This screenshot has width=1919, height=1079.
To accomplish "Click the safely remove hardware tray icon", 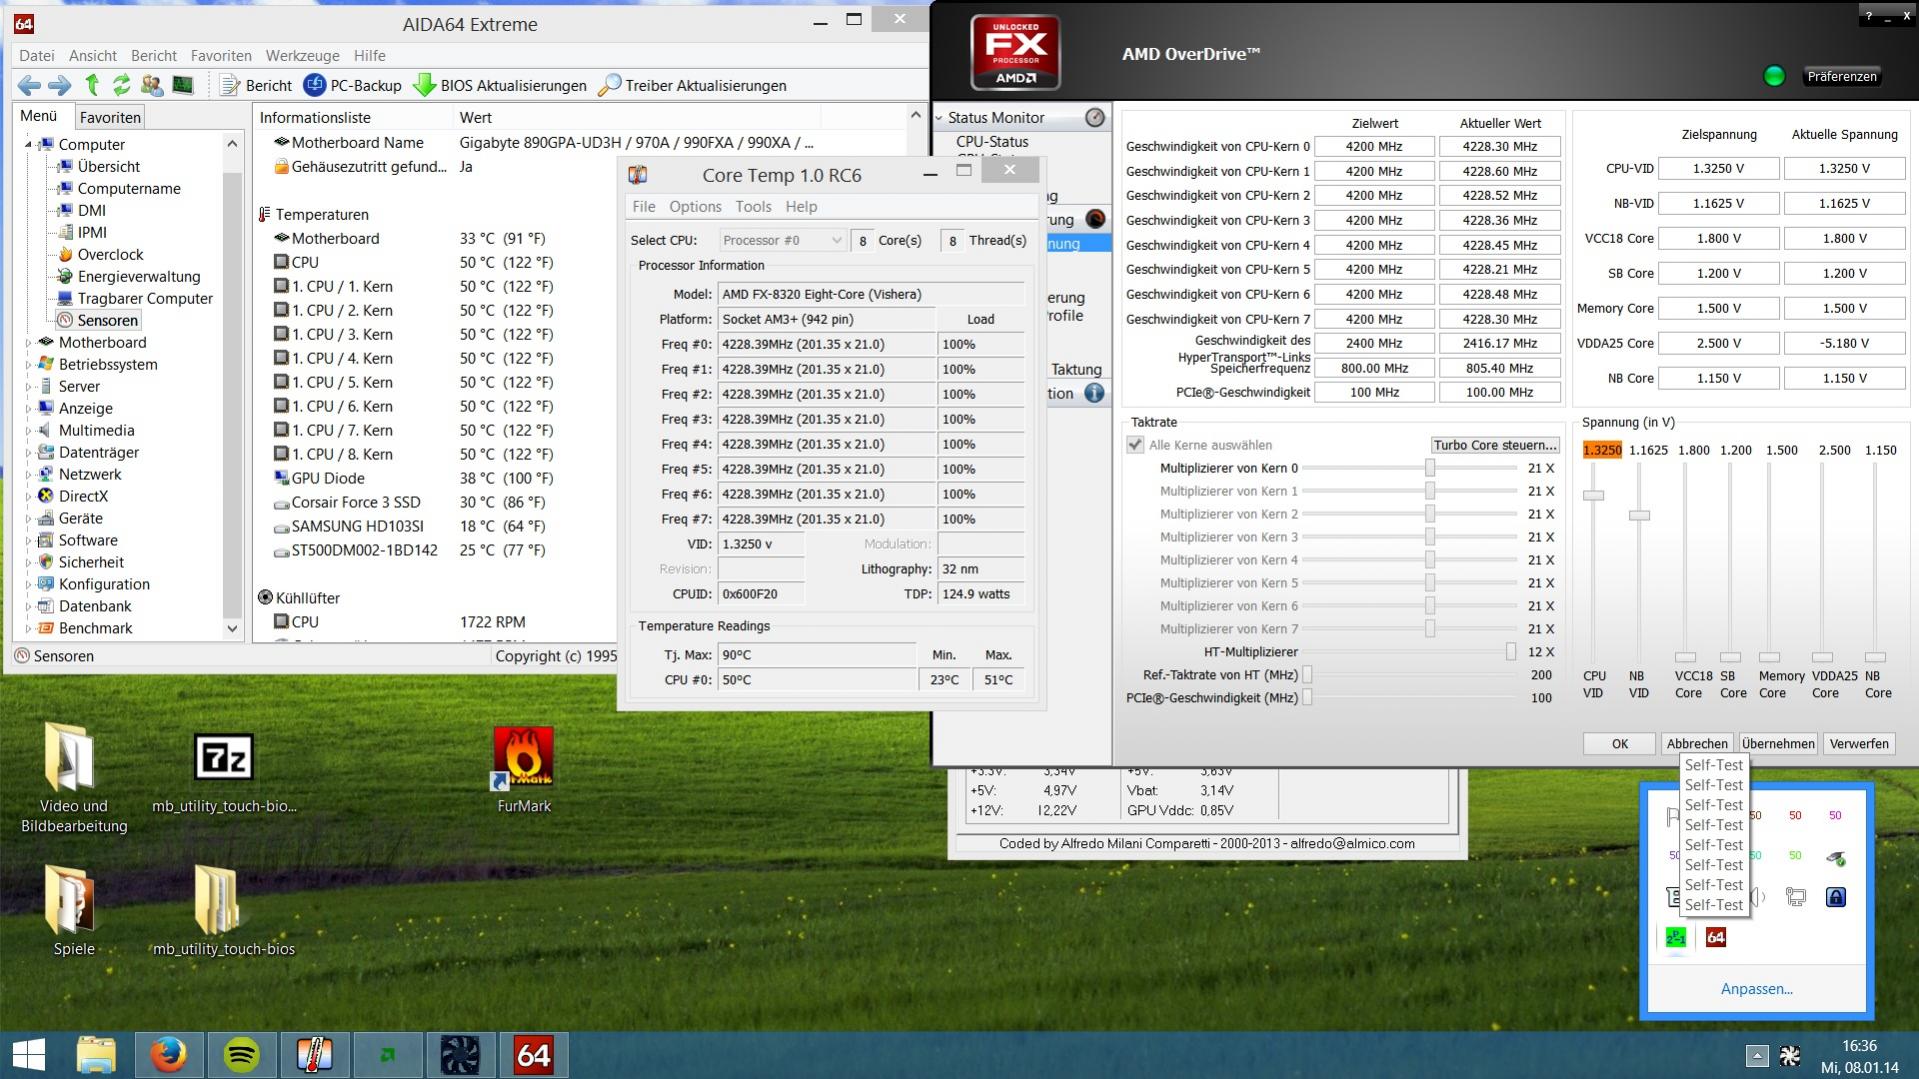I will coord(1836,858).
